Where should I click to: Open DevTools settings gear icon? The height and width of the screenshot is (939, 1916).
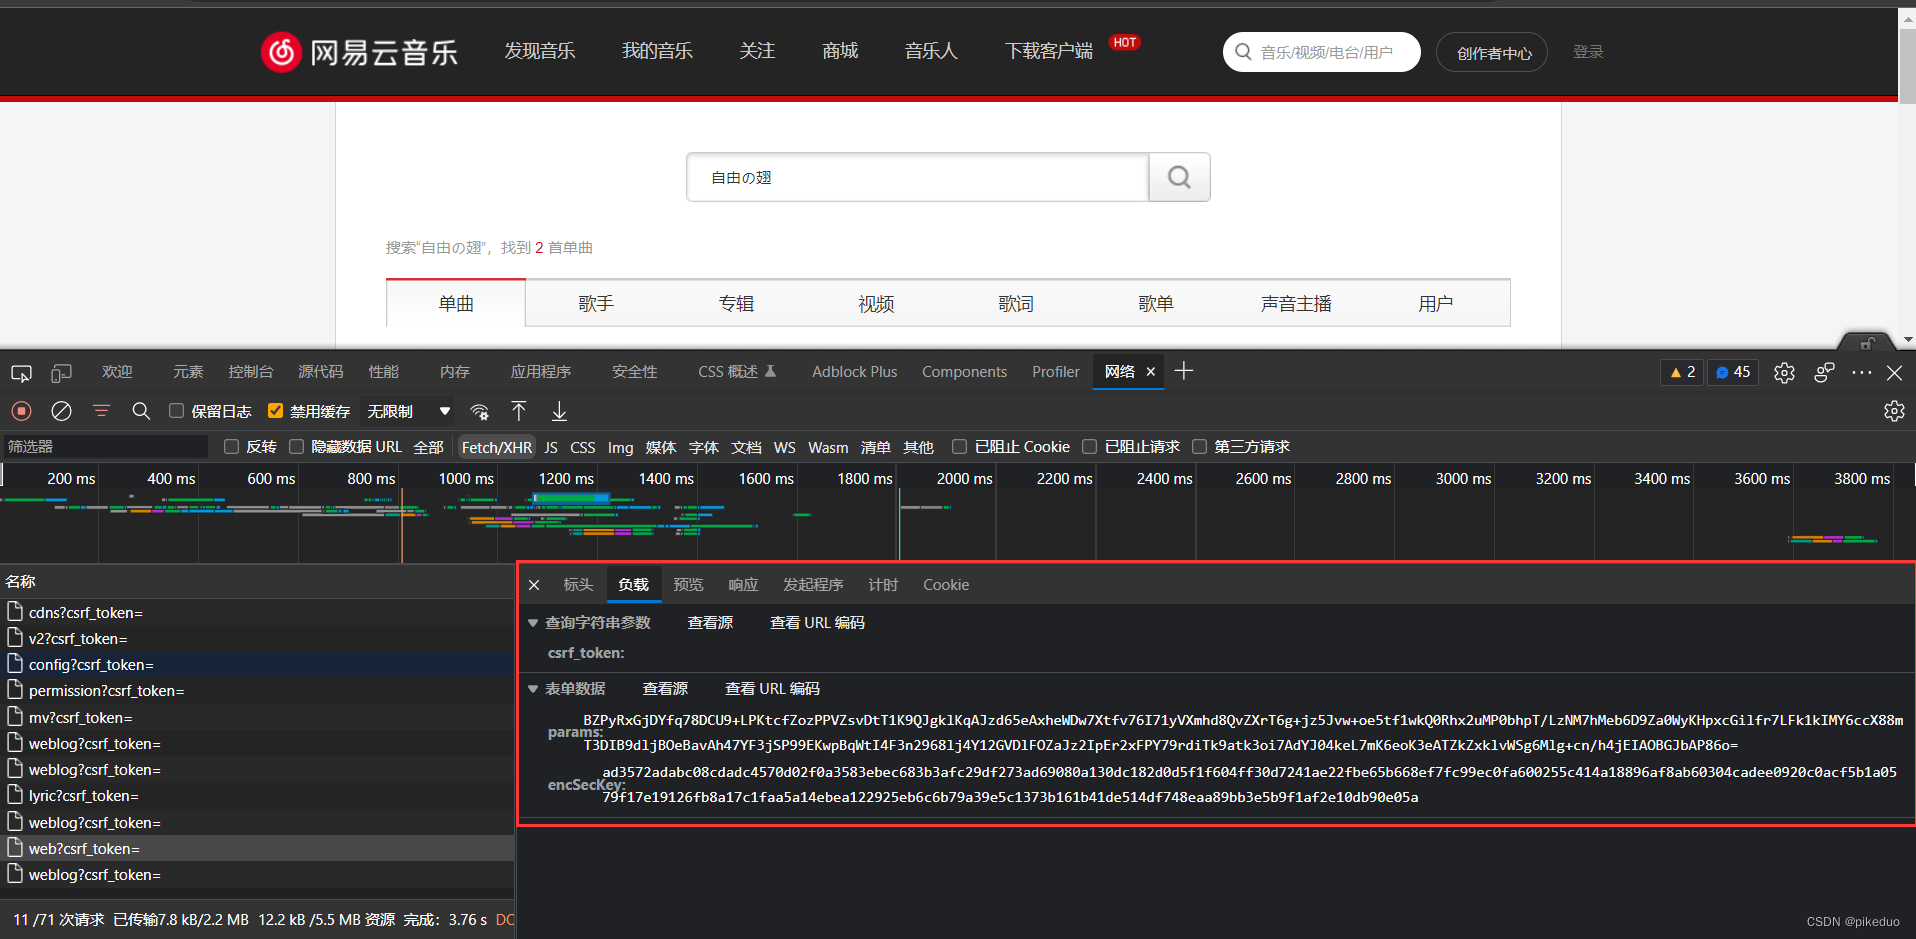tap(1784, 373)
